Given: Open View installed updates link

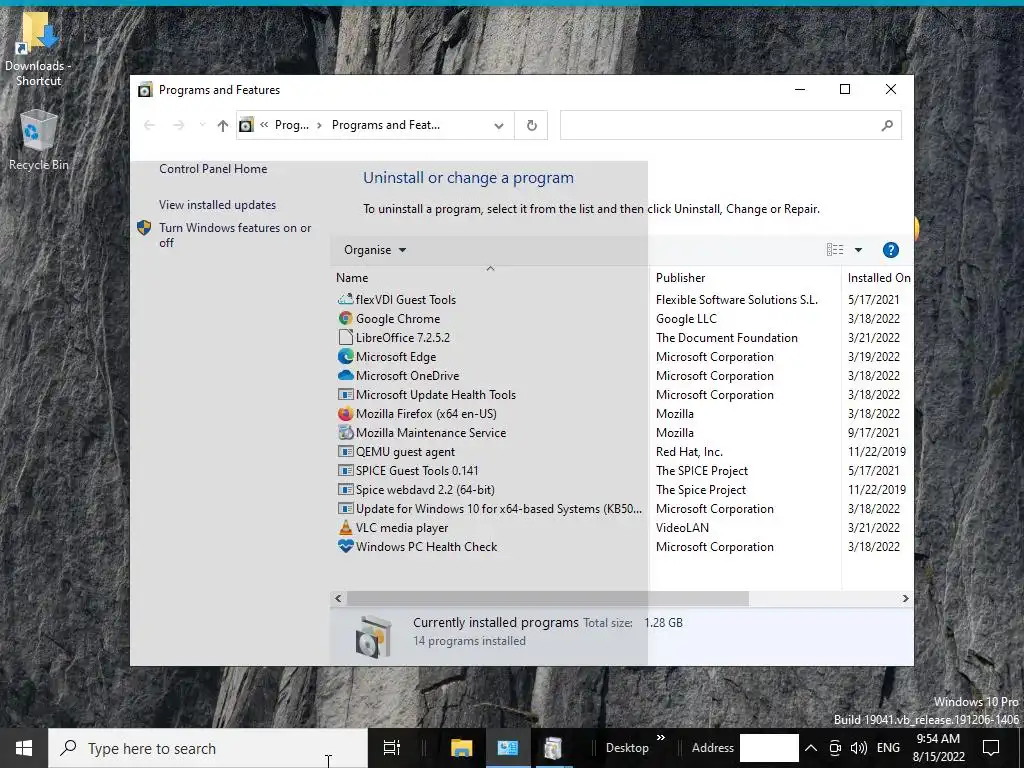Looking at the screenshot, I should pos(217,205).
